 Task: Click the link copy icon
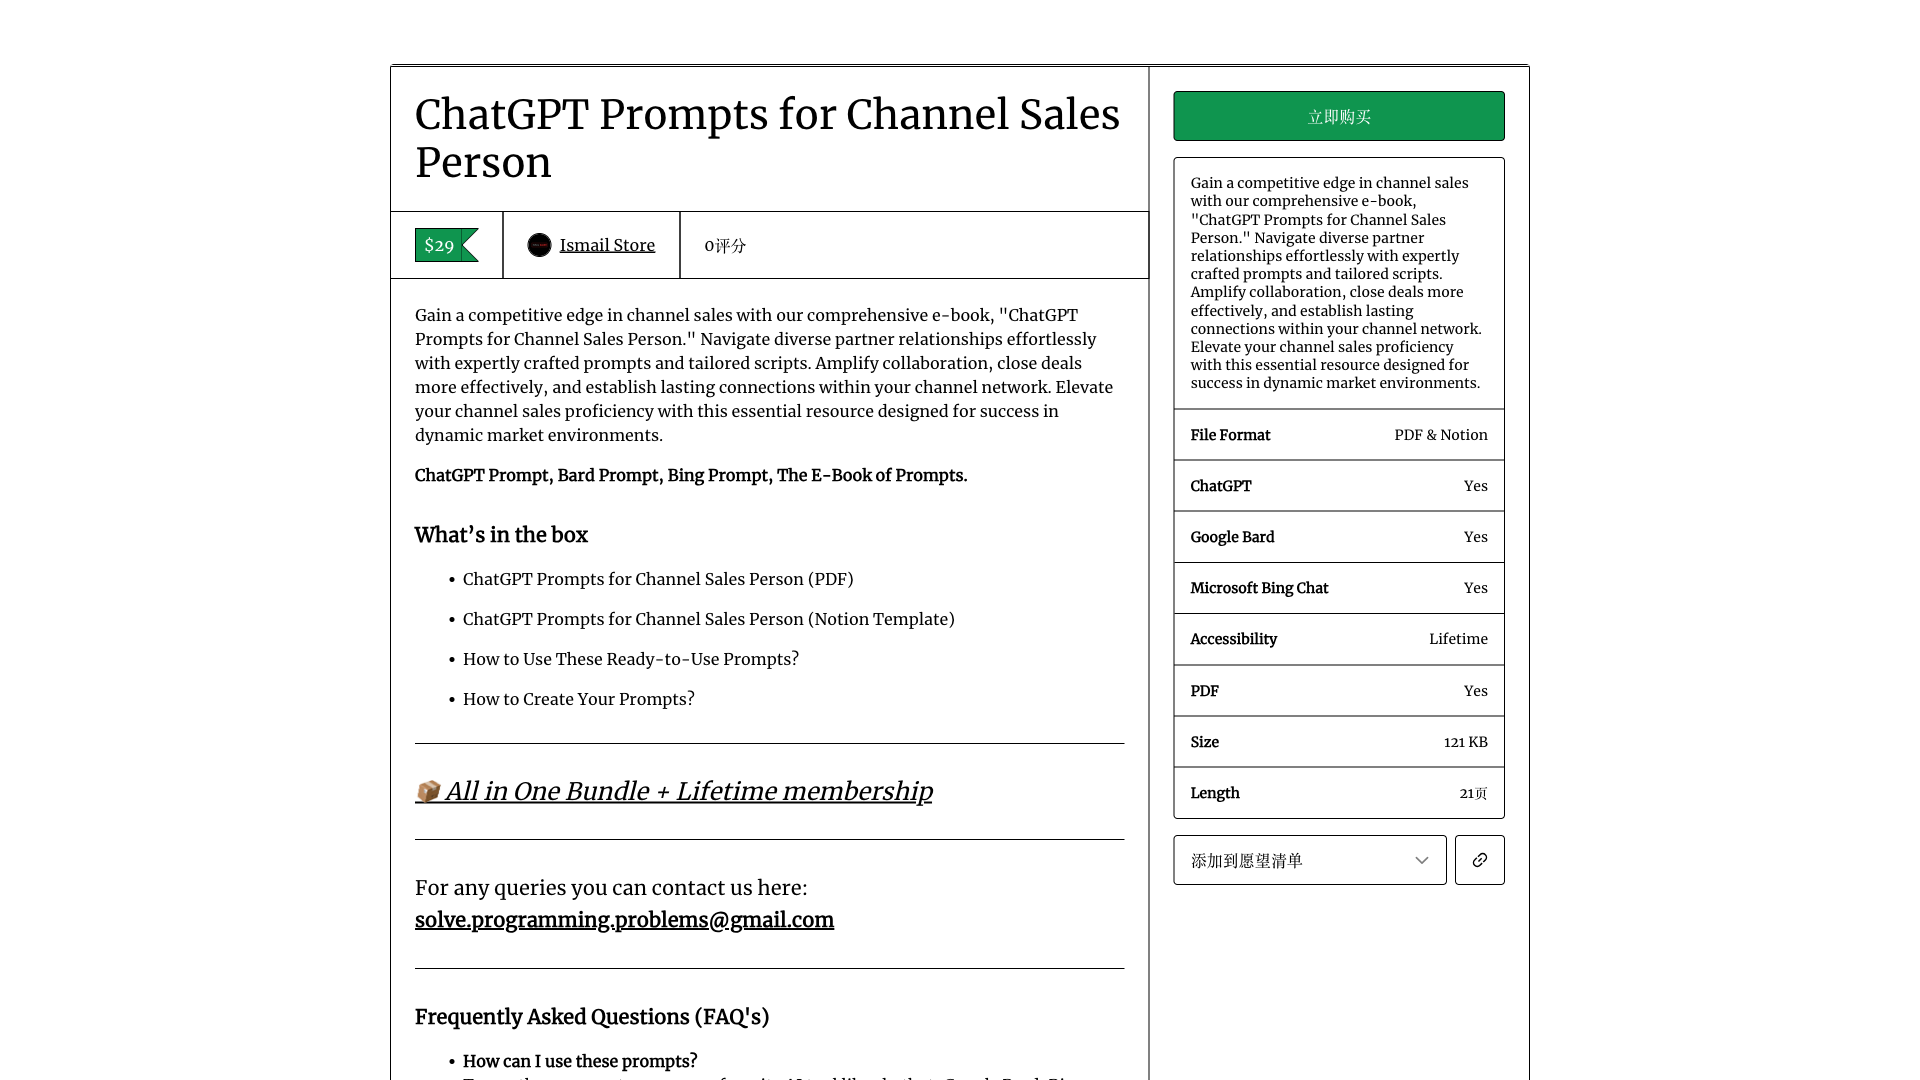(1480, 860)
